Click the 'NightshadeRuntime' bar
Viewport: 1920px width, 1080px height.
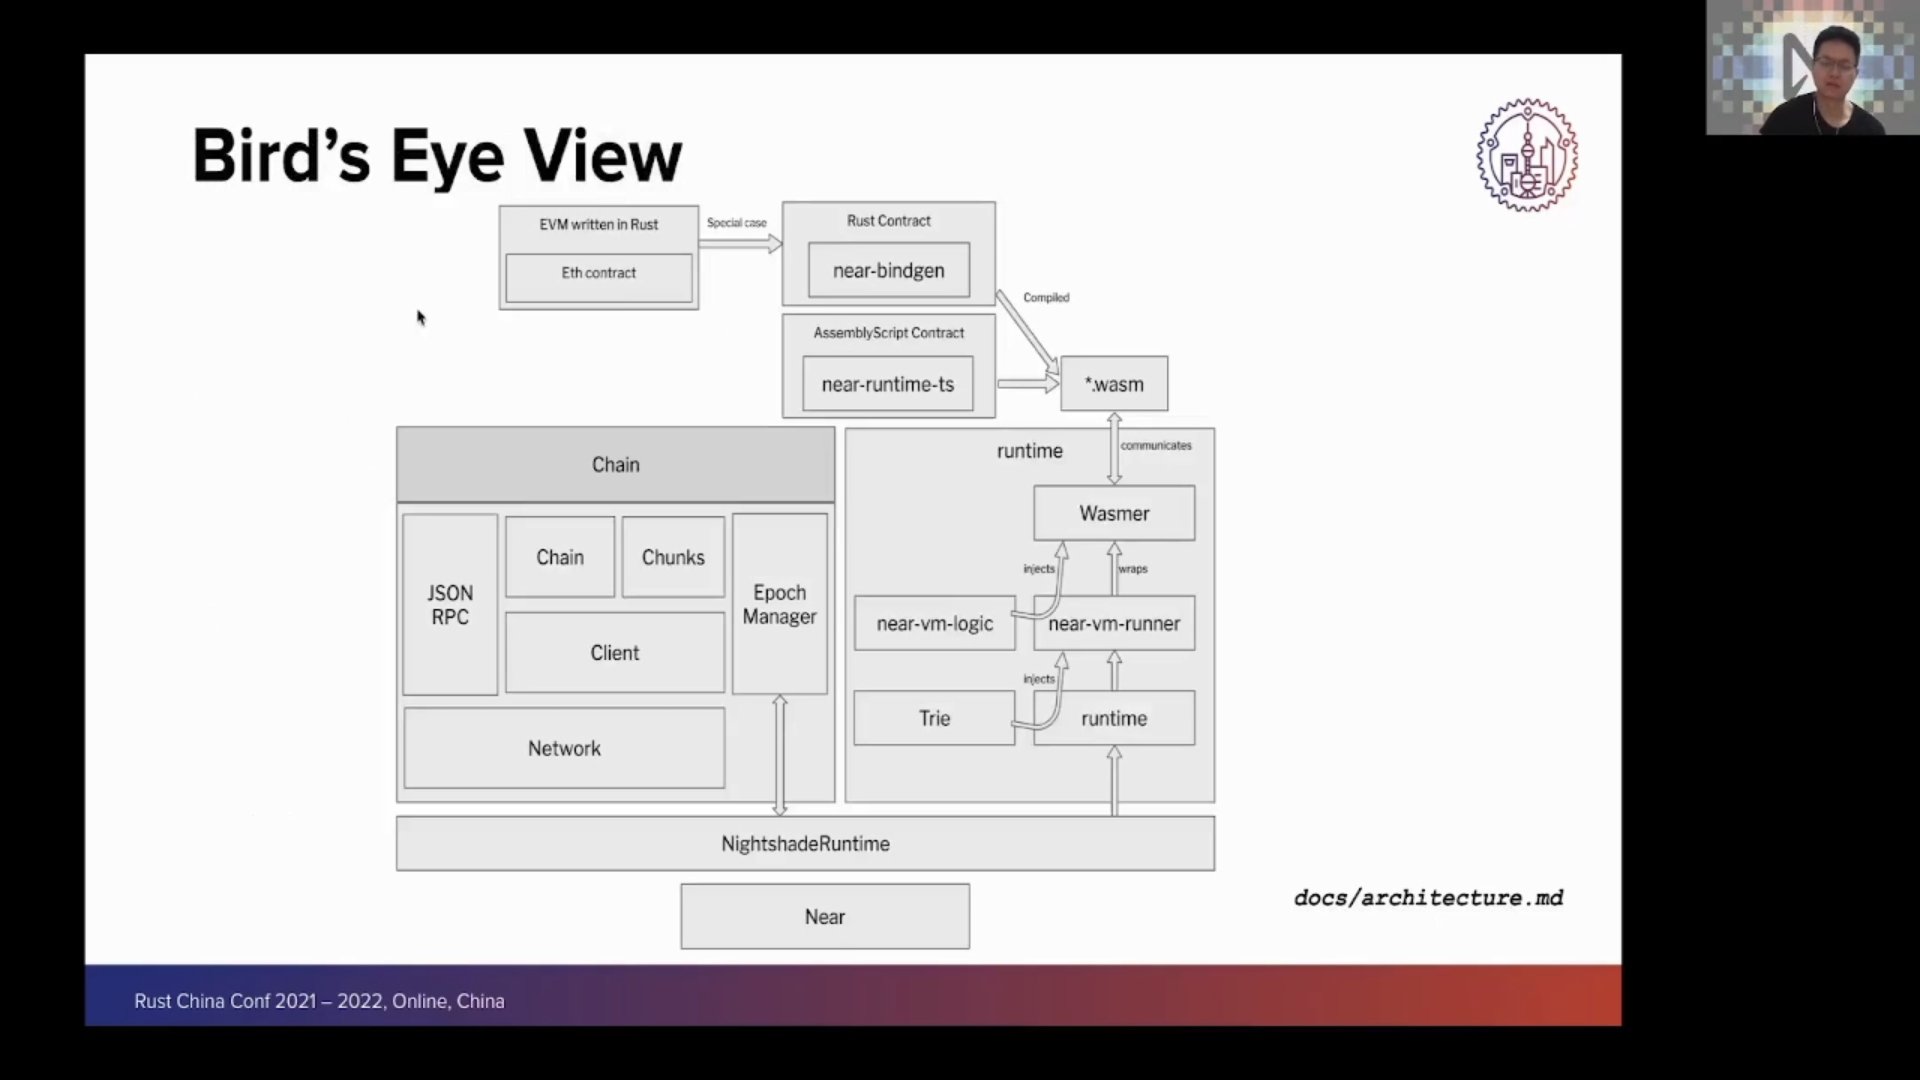pos(805,843)
